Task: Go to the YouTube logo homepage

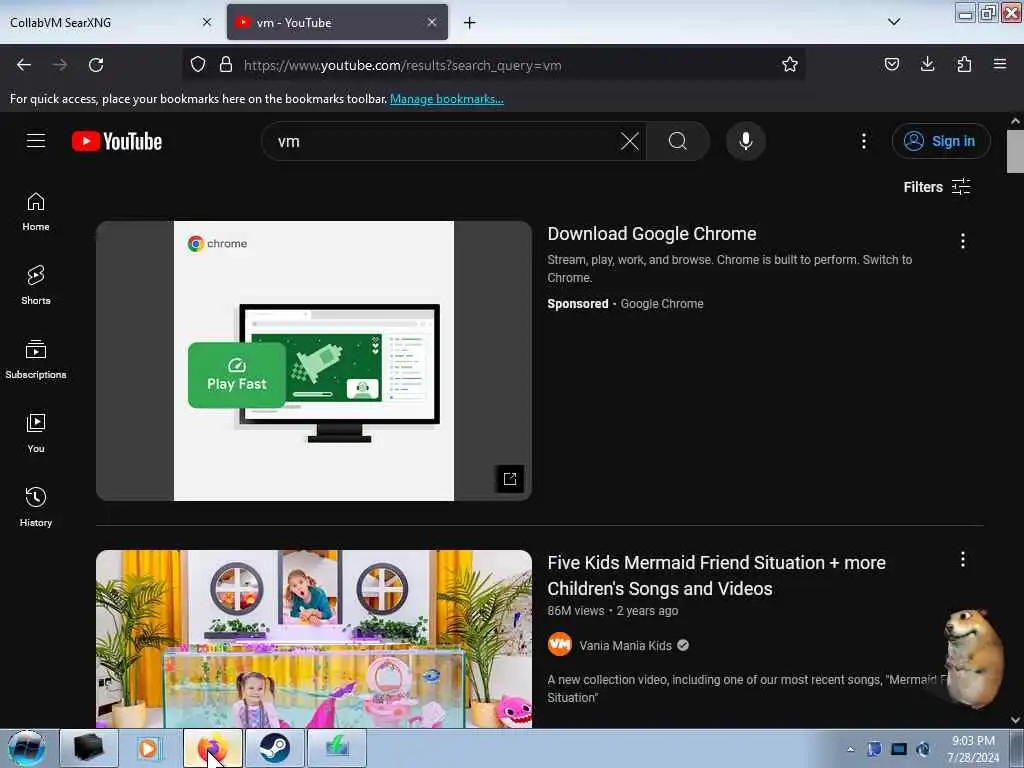Action: (117, 141)
